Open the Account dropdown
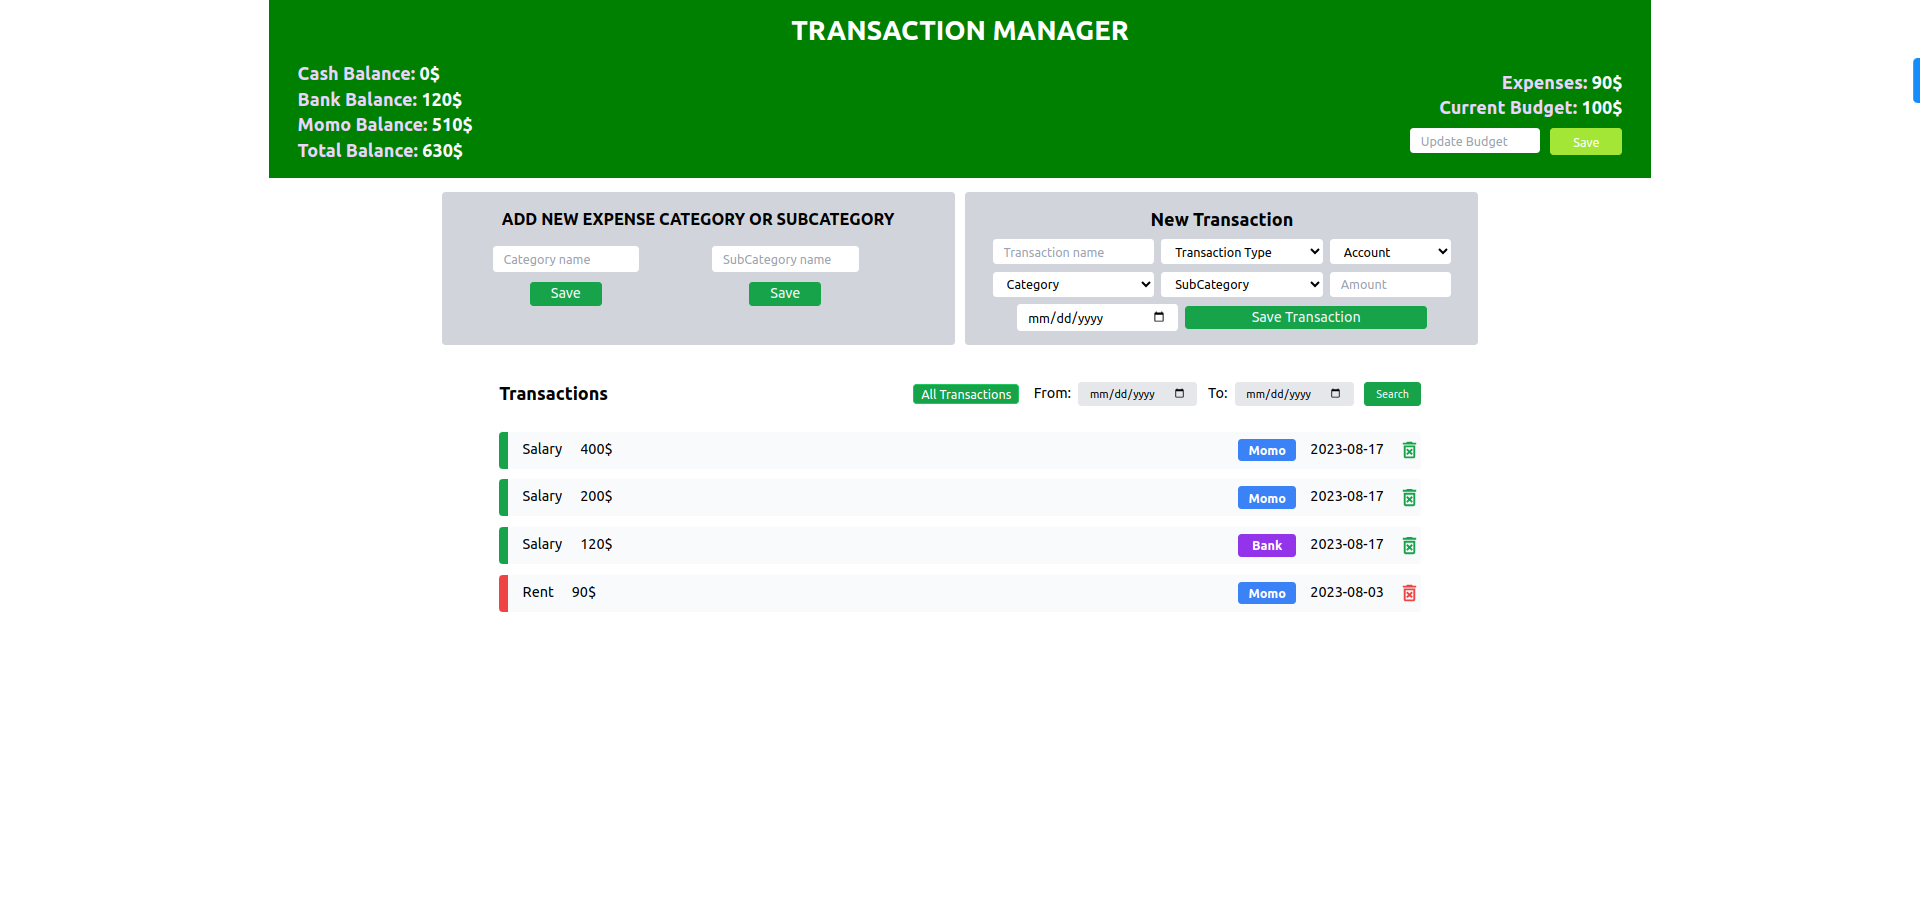The image size is (1920, 922). pos(1390,252)
